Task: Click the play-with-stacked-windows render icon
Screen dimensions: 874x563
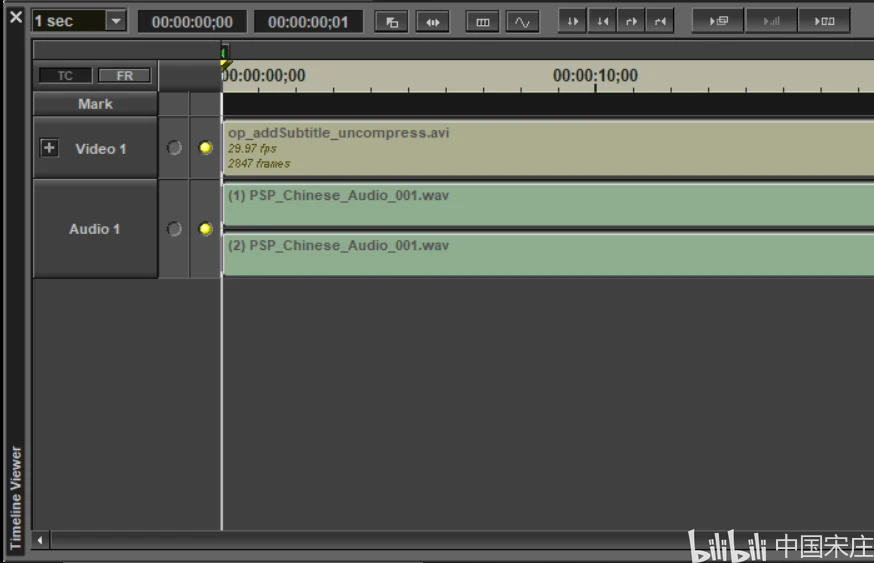Action: (x=718, y=21)
